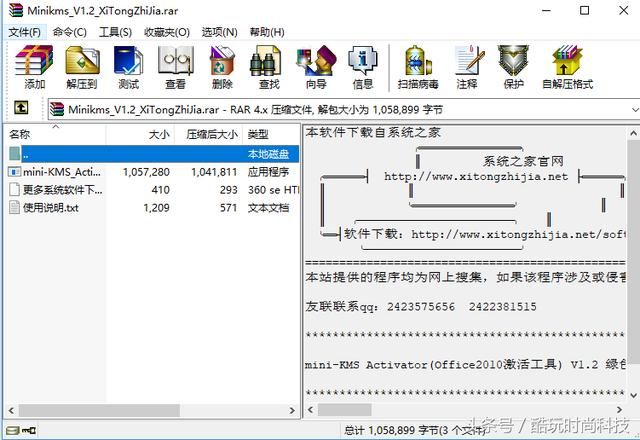
Task: Expand the archive path dropdown arrow
Action: click(x=635, y=109)
